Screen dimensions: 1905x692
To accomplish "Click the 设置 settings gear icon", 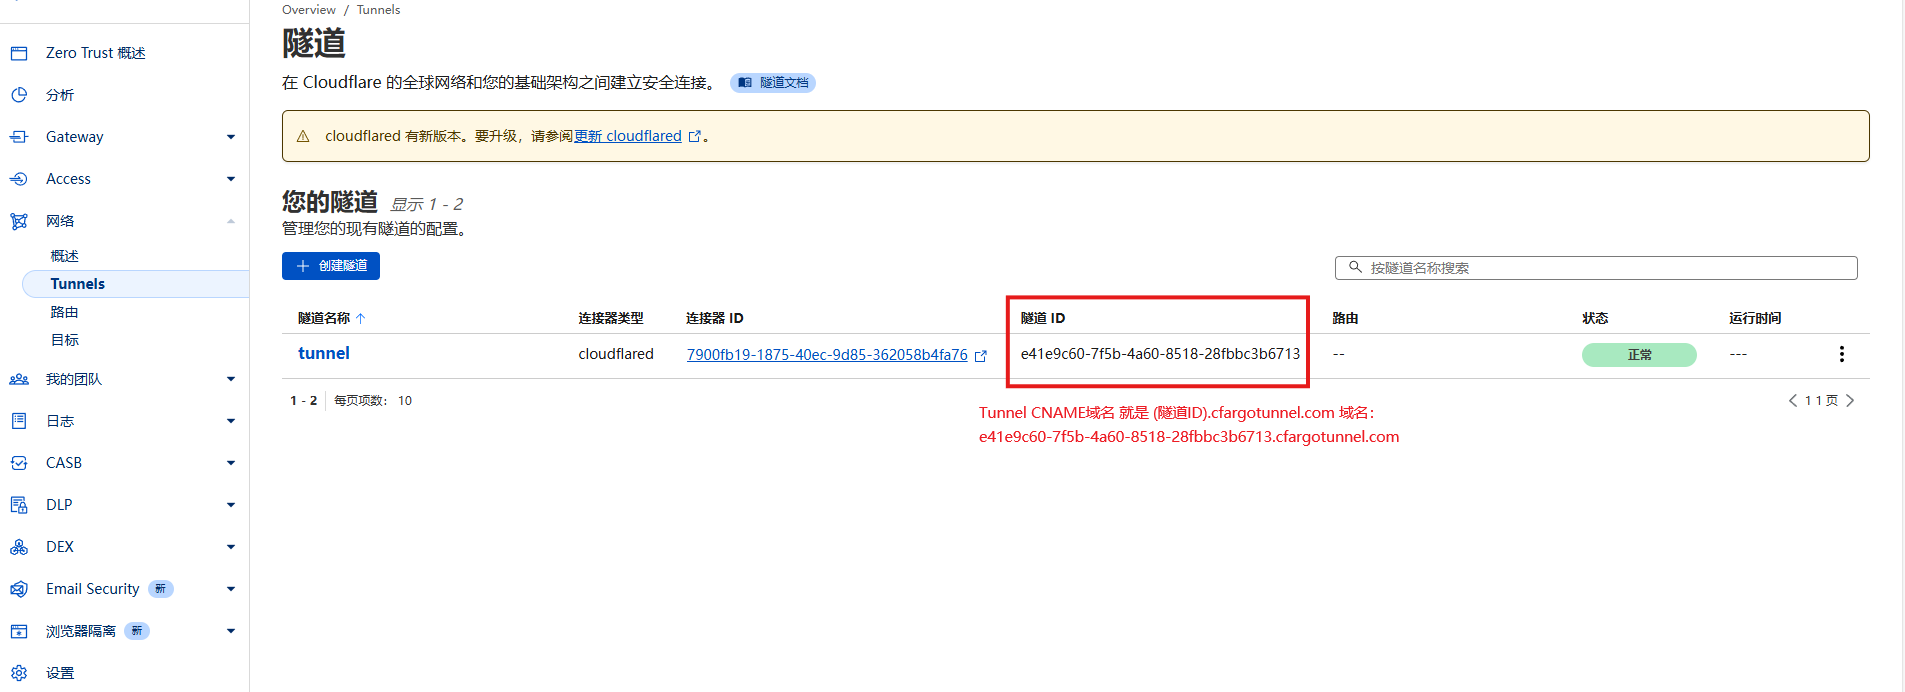I will (19, 673).
